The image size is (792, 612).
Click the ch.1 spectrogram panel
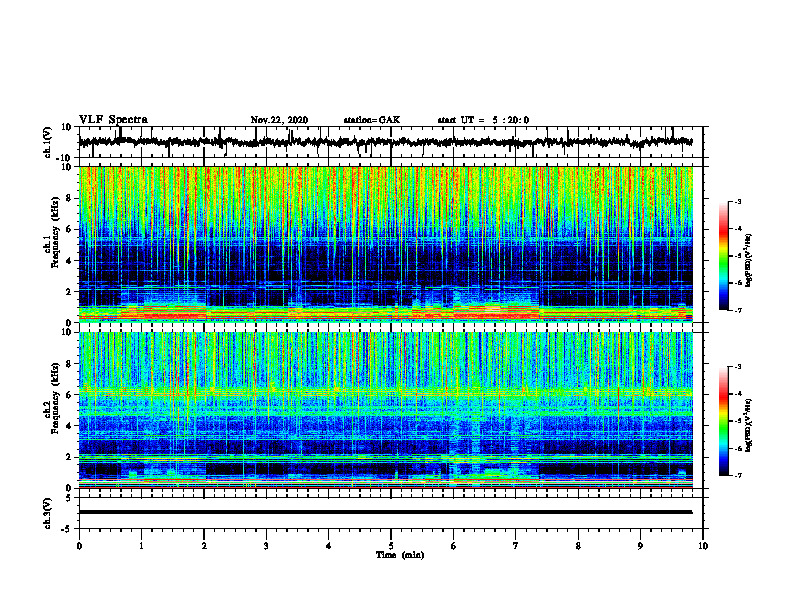(386, 244)
